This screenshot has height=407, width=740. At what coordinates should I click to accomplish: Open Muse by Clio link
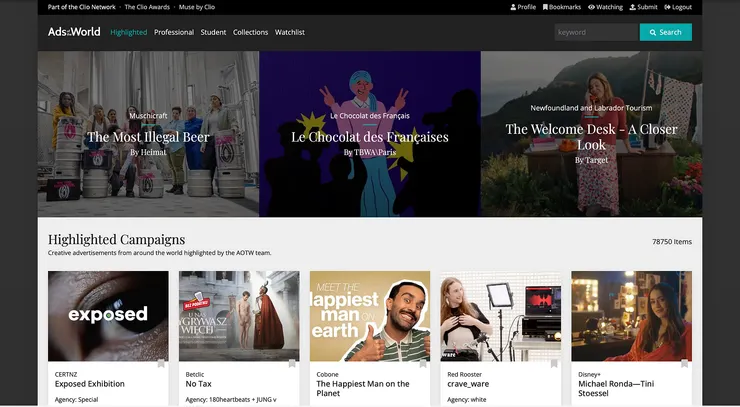coord(197,7)
